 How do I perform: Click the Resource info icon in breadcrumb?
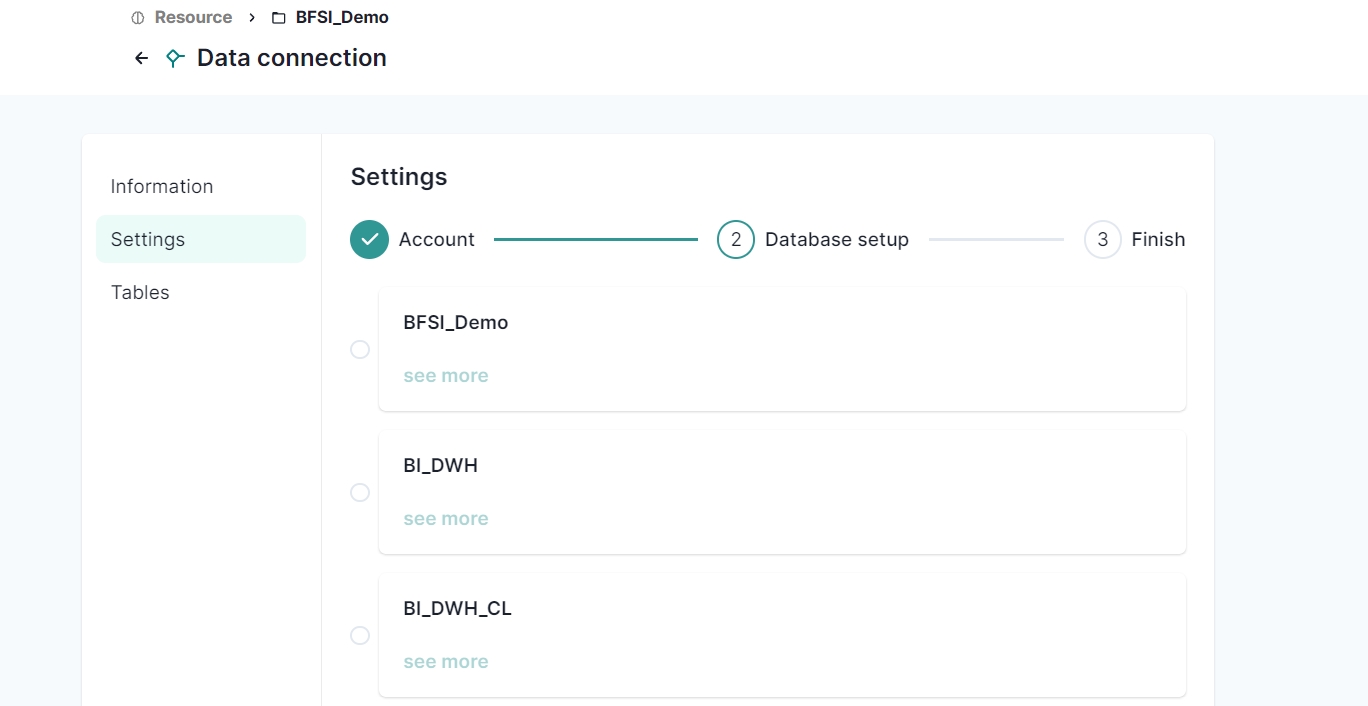point(138,18)
